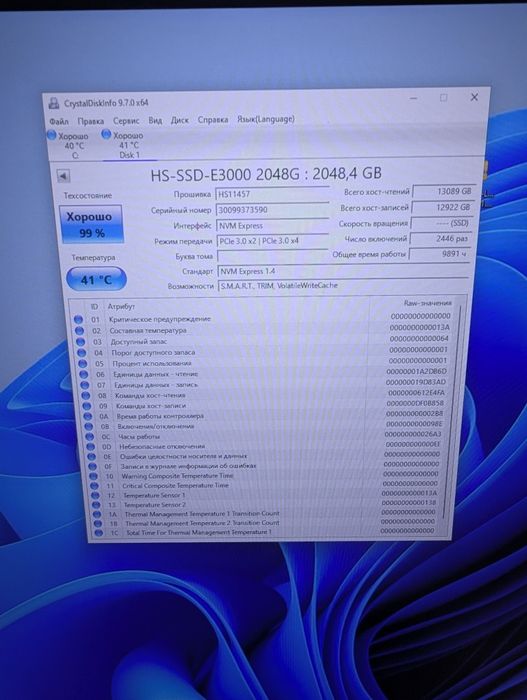Click total host reads value 13089 GB

tap(443, 191)
